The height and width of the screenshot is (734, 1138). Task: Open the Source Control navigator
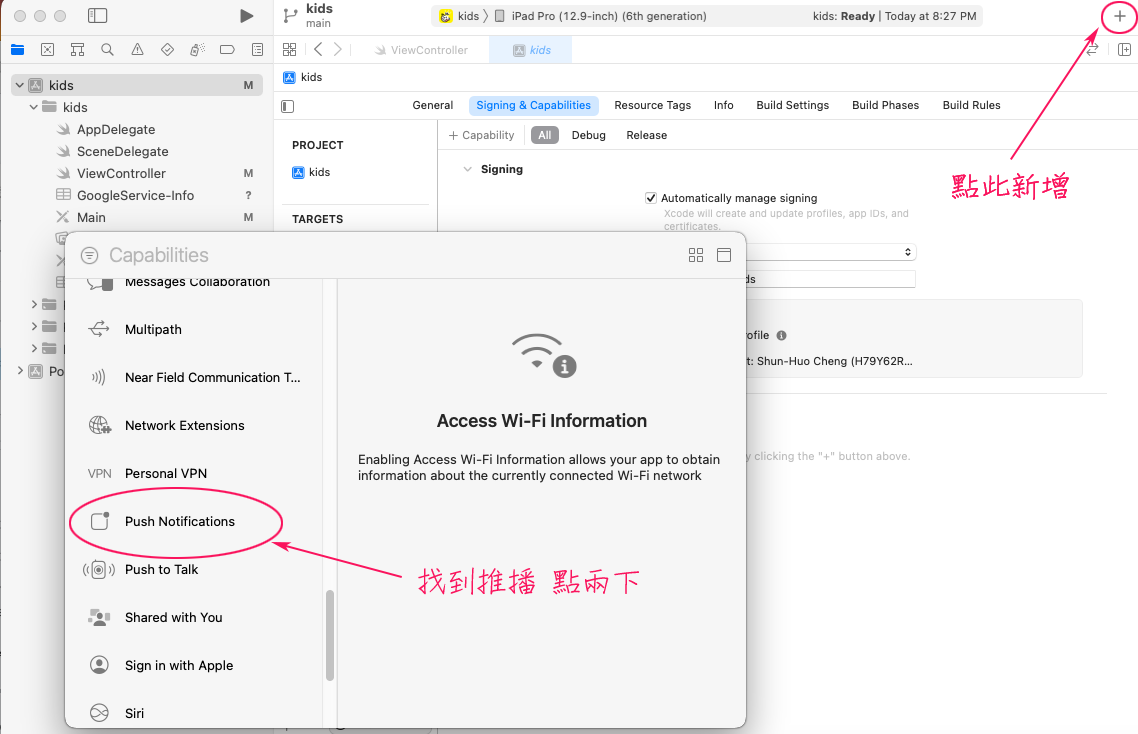point(47,49)
